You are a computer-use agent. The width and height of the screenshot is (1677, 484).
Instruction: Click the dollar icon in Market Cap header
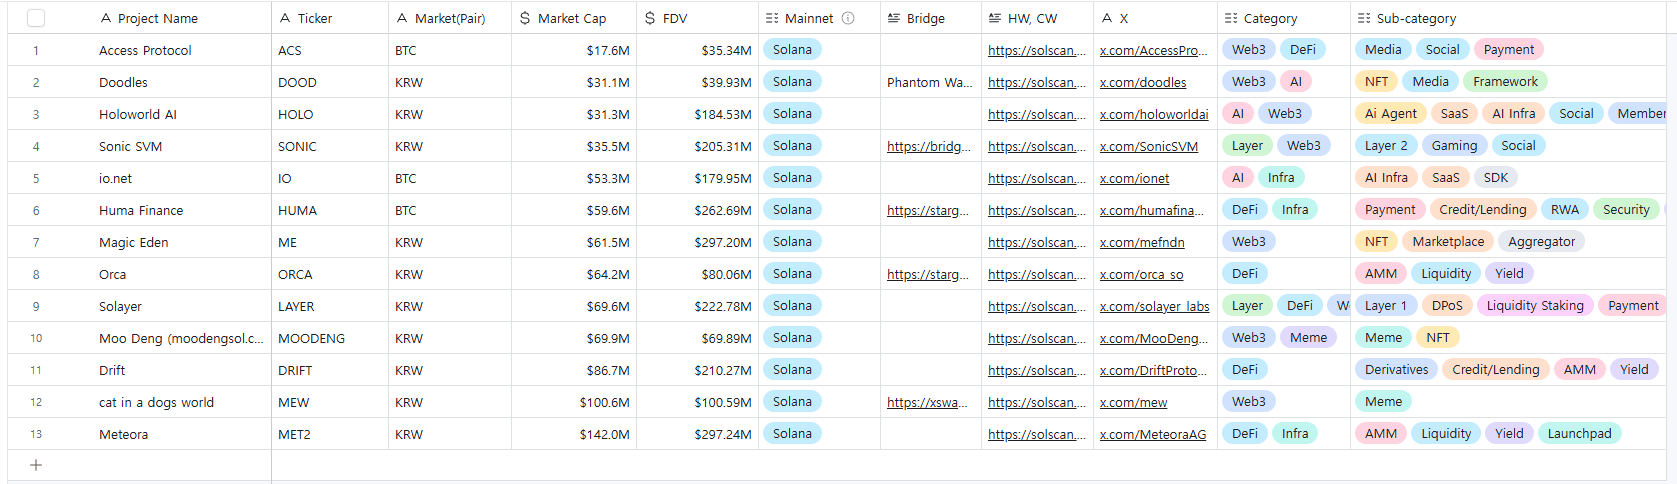click(525, 18)
